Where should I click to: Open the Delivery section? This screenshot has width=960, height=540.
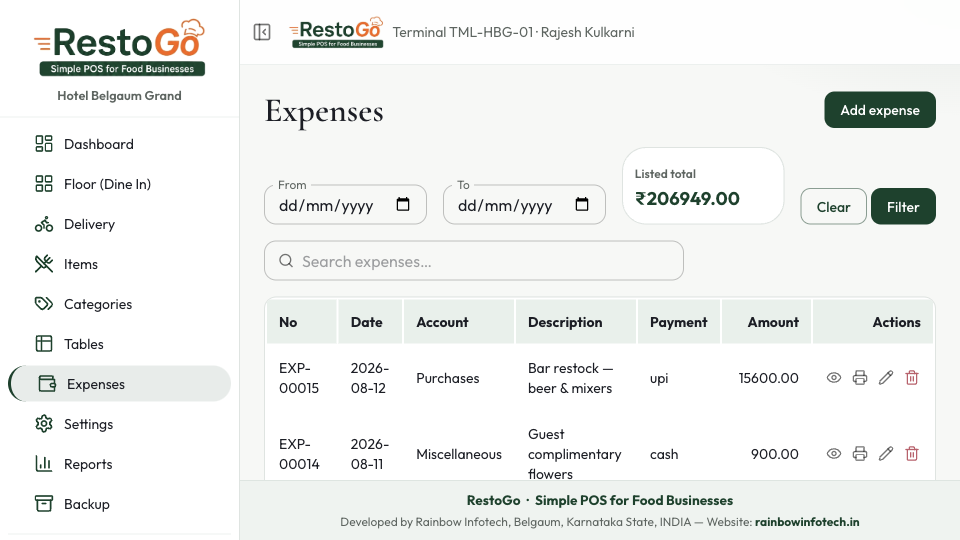tap(119, 224)
